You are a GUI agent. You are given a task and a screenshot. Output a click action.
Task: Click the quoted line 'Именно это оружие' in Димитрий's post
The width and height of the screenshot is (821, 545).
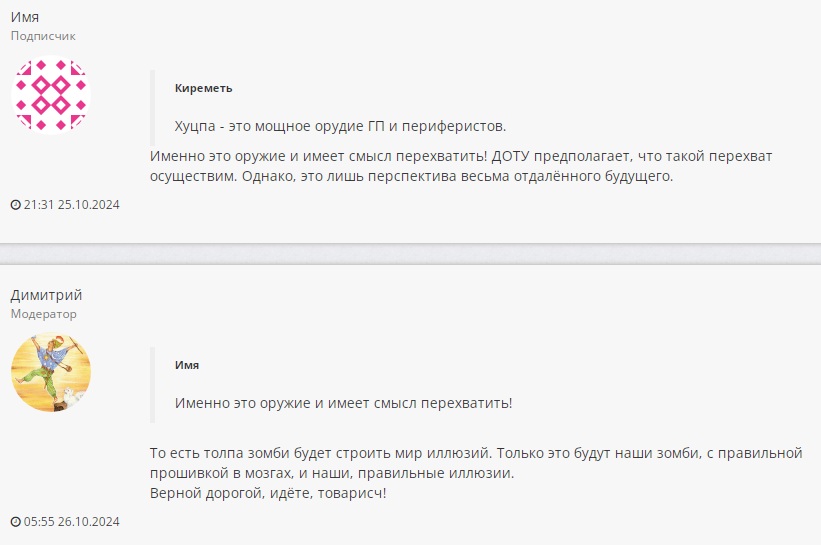click(x=343, y=403)
